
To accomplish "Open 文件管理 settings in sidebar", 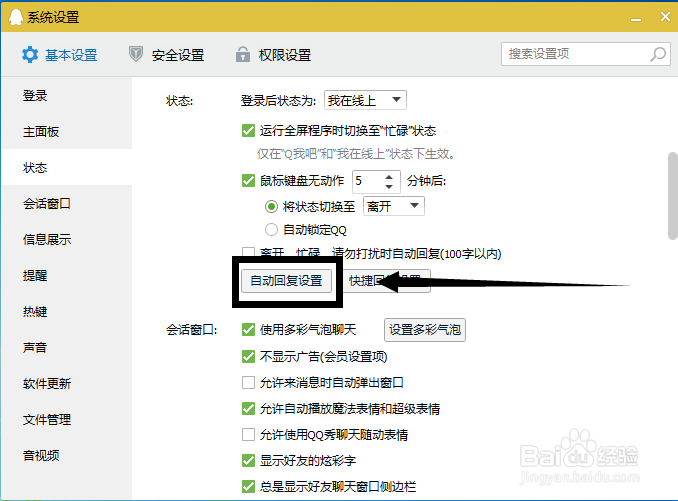I will point(67,419).
